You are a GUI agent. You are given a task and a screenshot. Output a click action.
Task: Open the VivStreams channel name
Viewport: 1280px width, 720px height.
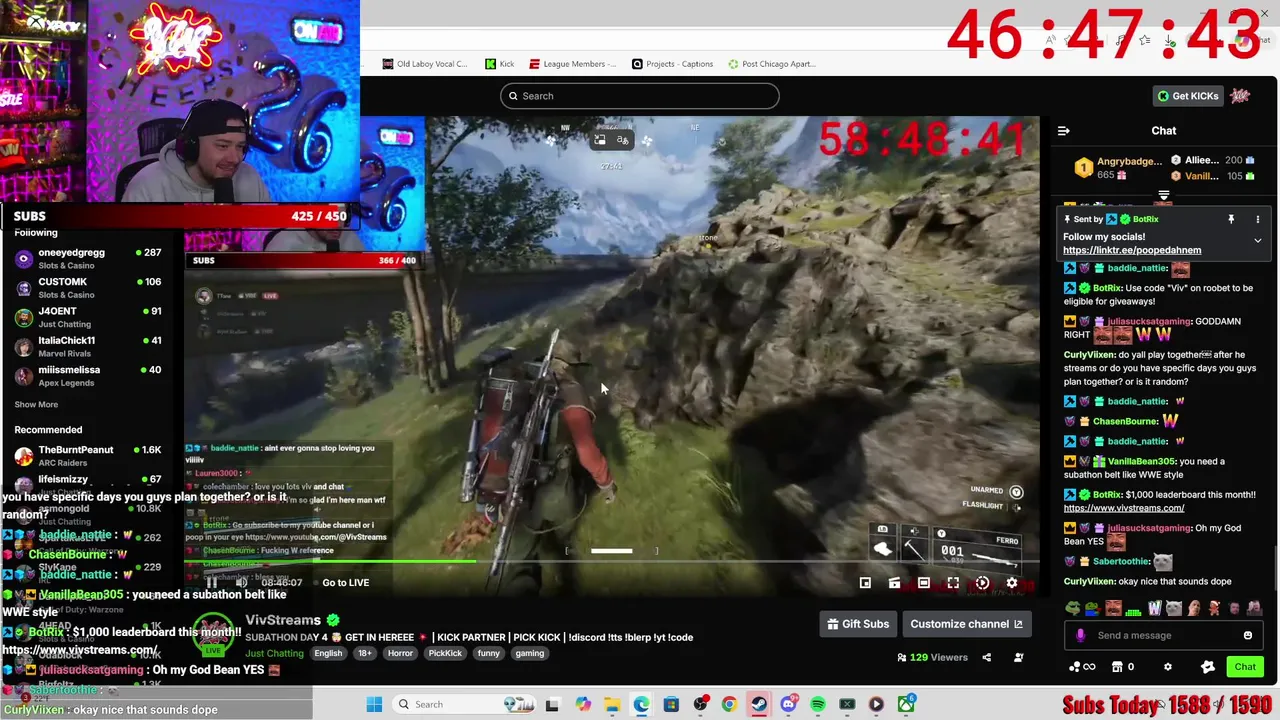click(x=283, y=620)
